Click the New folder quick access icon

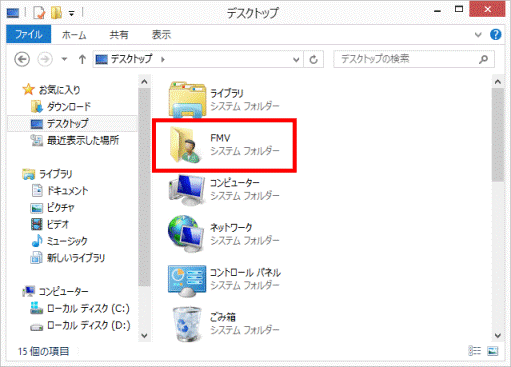click(56, 13)
